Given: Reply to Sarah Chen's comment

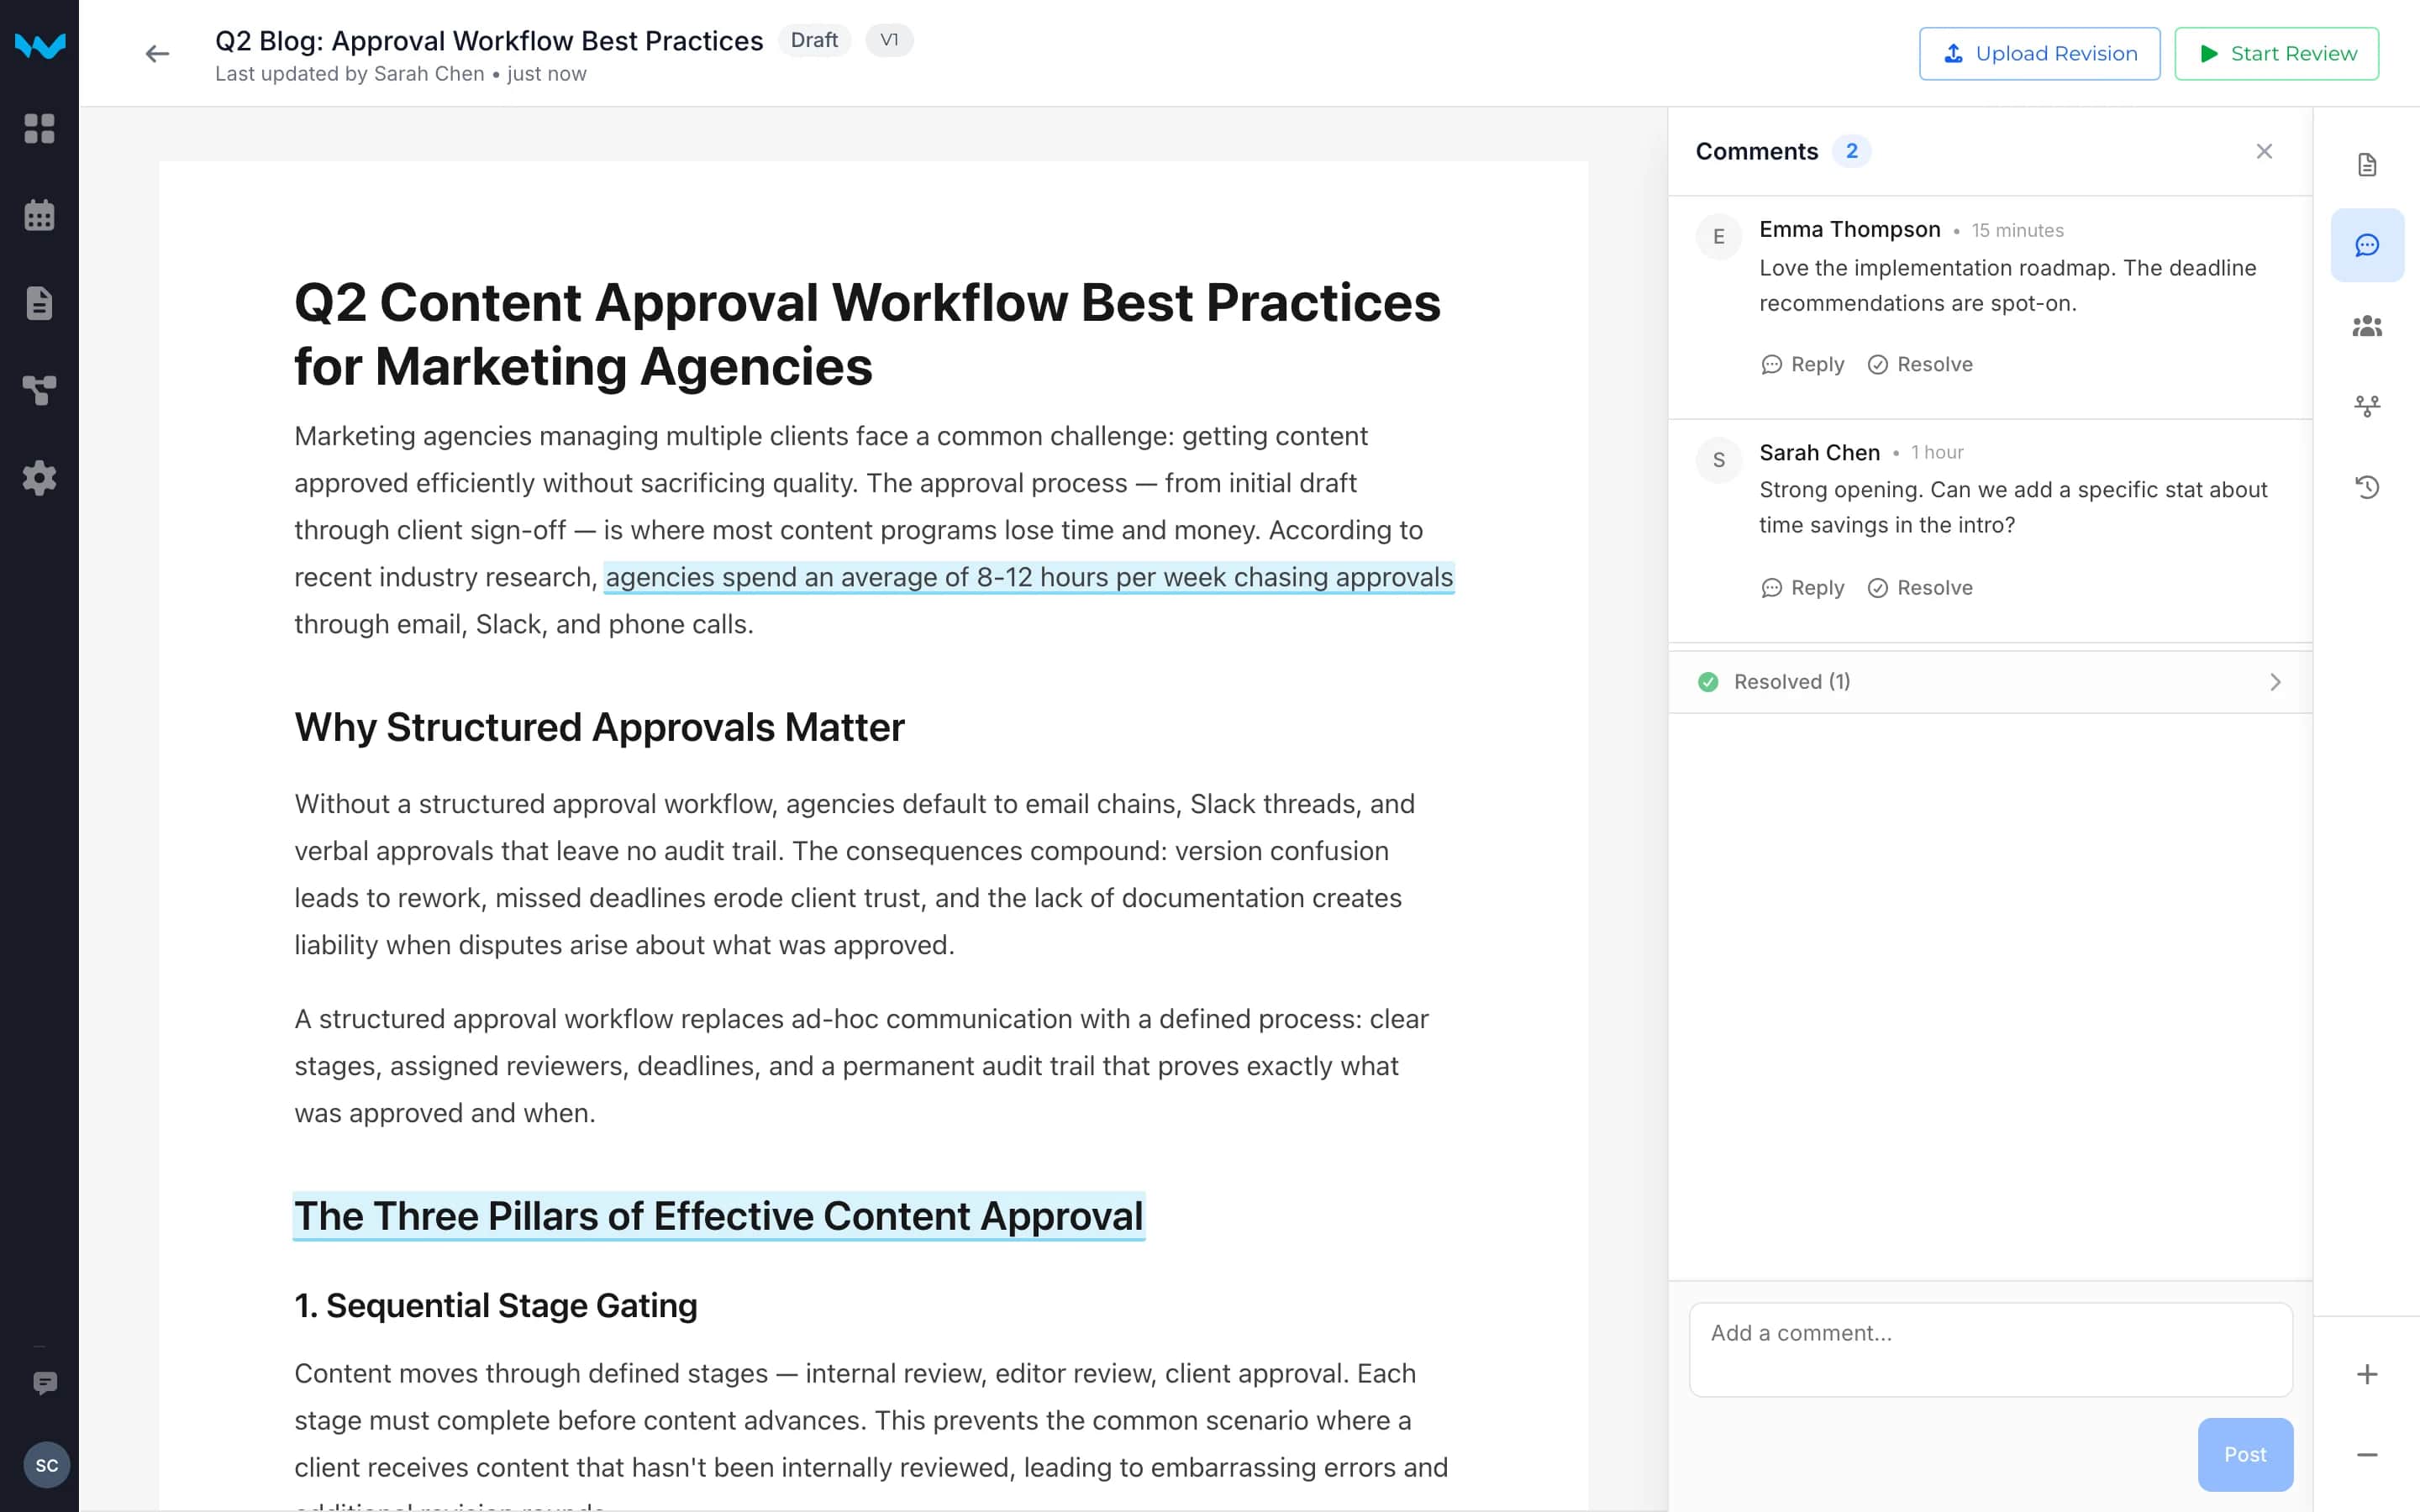Looking at the screenshot, I should (1802, 588).
